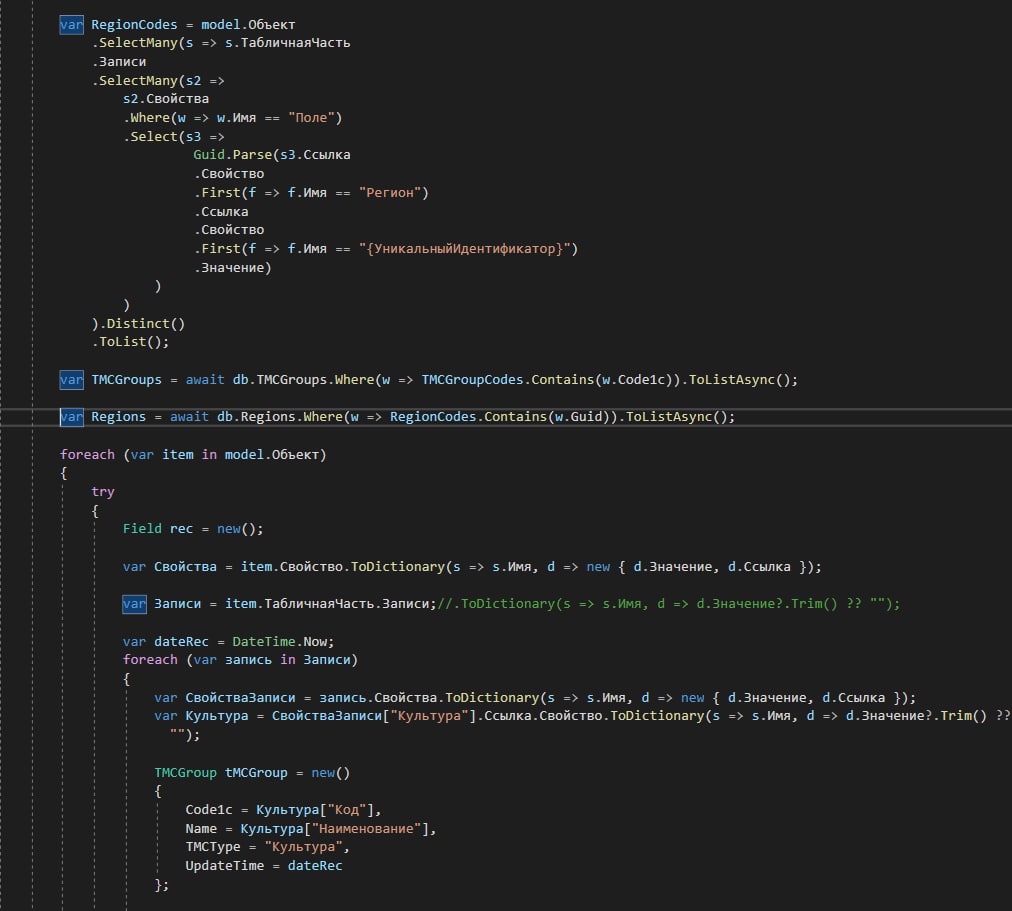
Task: Click the Distinct() method call
Action: pos(145,324)
